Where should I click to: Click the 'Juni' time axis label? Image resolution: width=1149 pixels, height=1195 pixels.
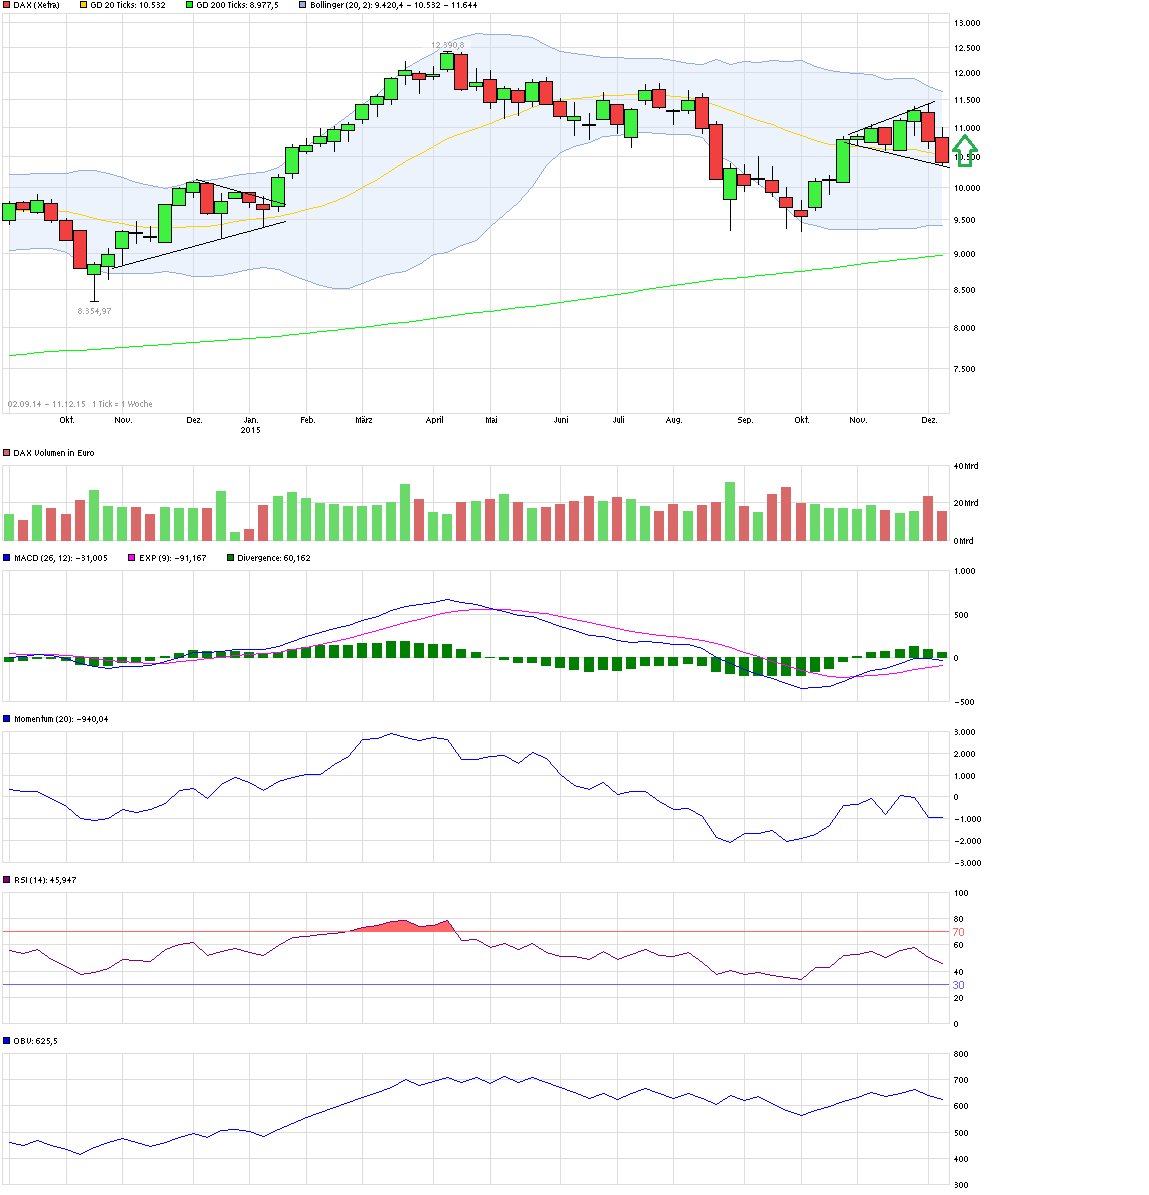click(x=562, y=420)
